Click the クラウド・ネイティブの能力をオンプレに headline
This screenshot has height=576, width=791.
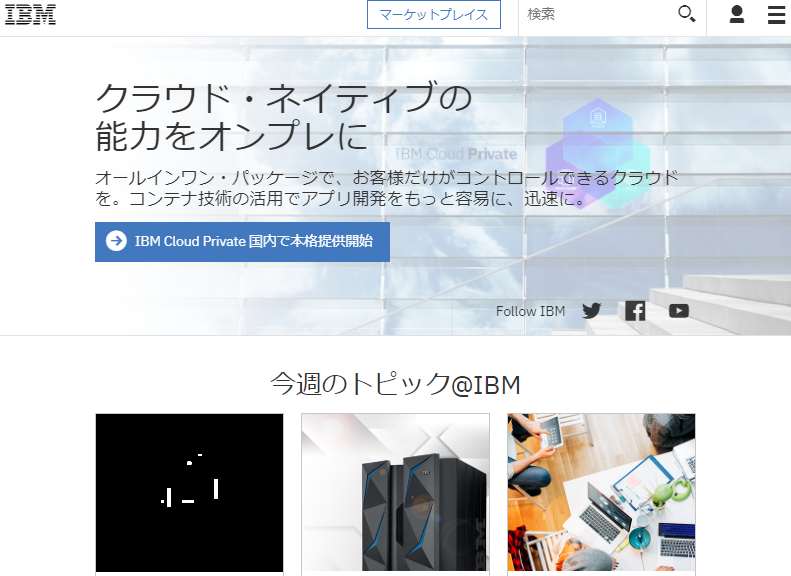click(x=284, y=117)
